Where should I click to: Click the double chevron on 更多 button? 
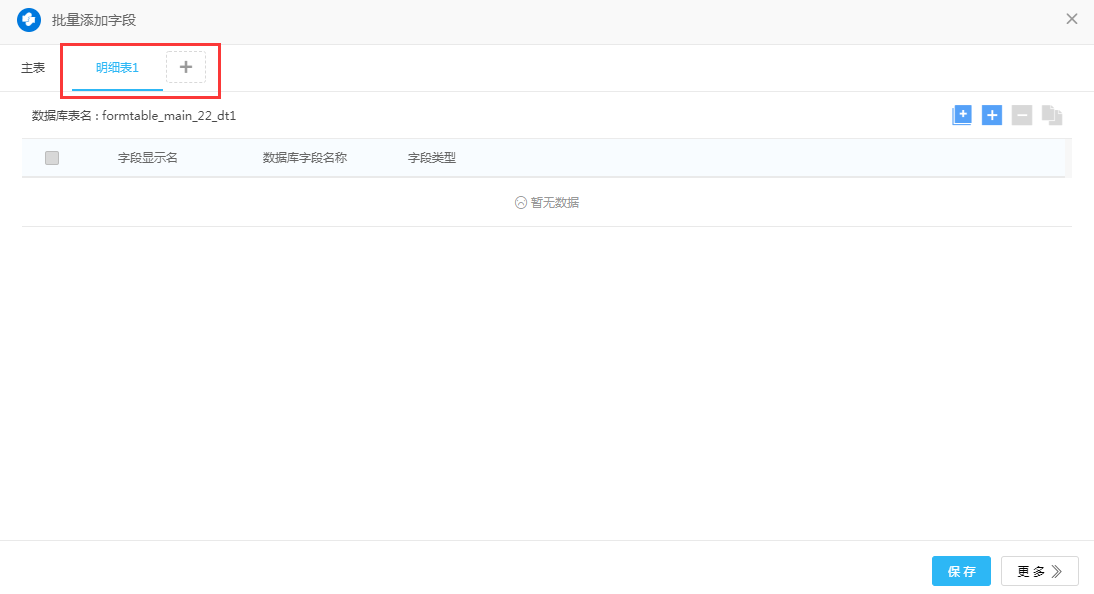(x=1057, y=571)
